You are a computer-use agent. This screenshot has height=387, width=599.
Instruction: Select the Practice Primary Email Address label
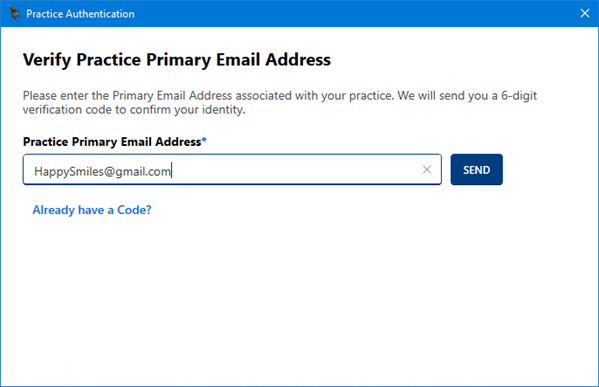pyautogui.click(x=112, y=142)
